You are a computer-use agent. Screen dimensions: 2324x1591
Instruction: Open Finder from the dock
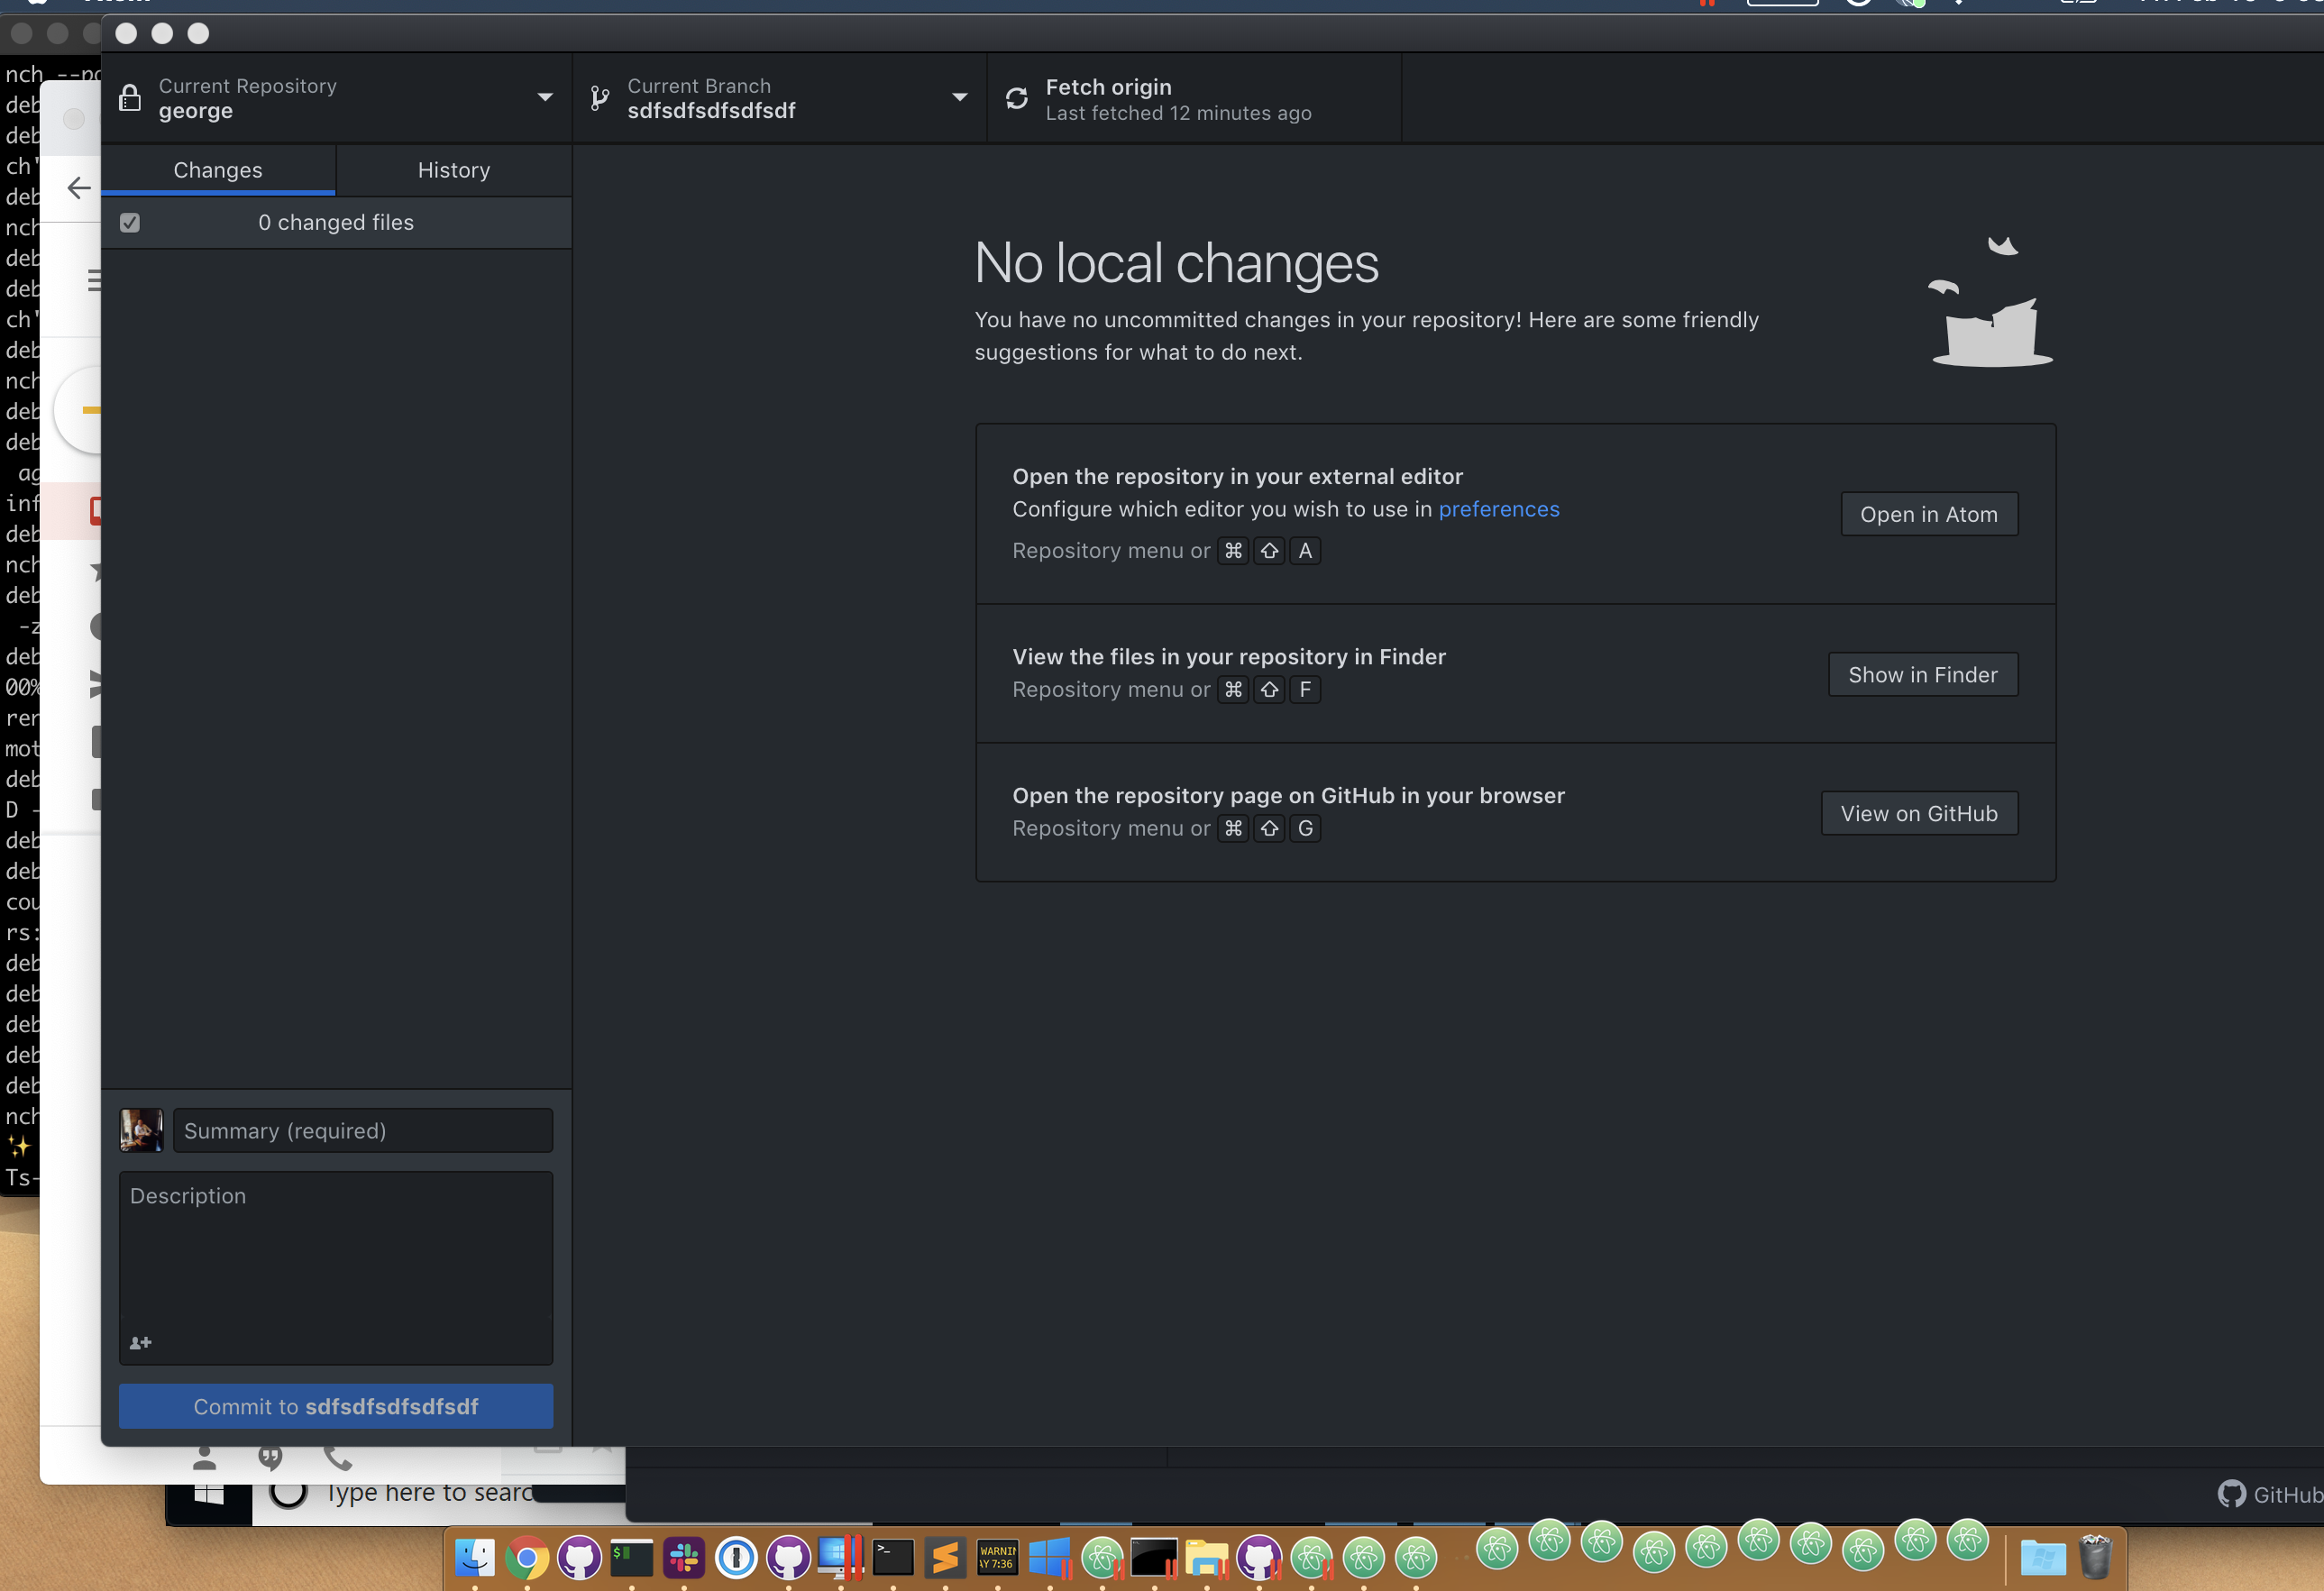[475, 1557]
